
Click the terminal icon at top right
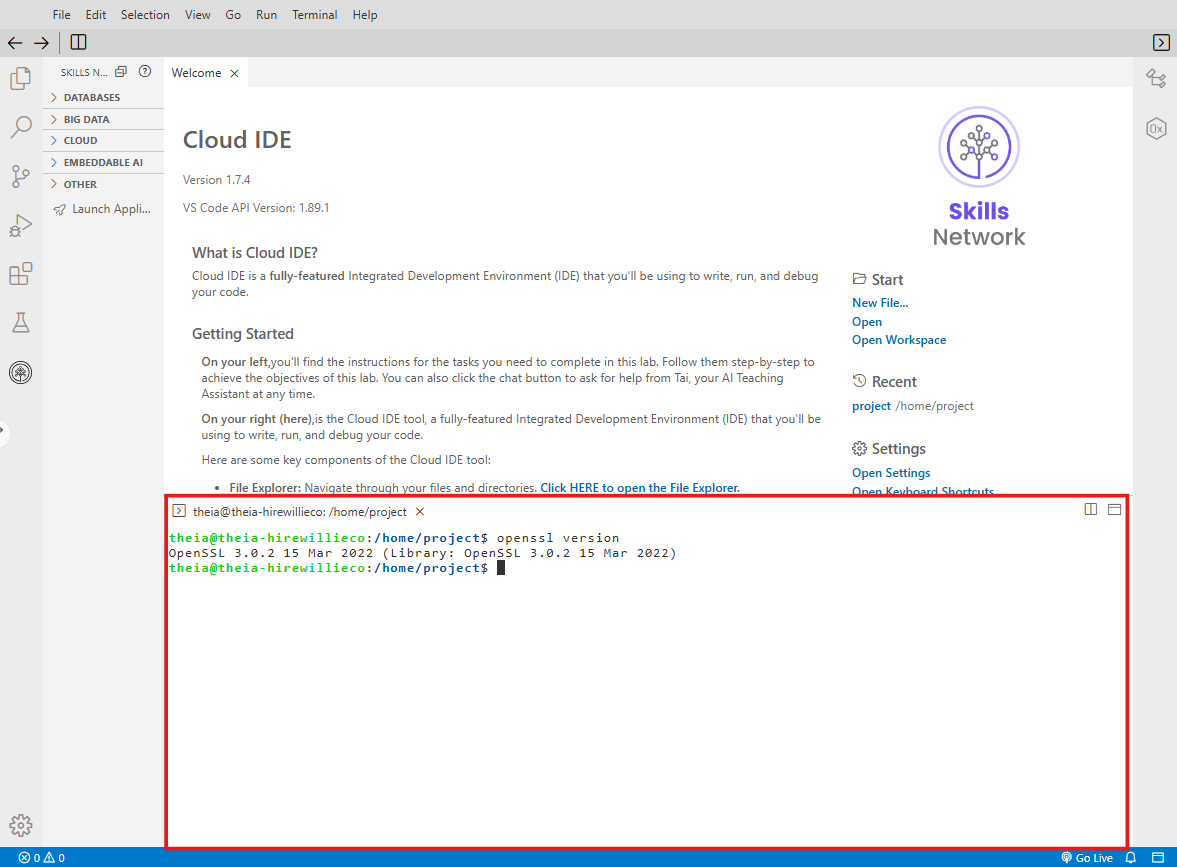1160,43
